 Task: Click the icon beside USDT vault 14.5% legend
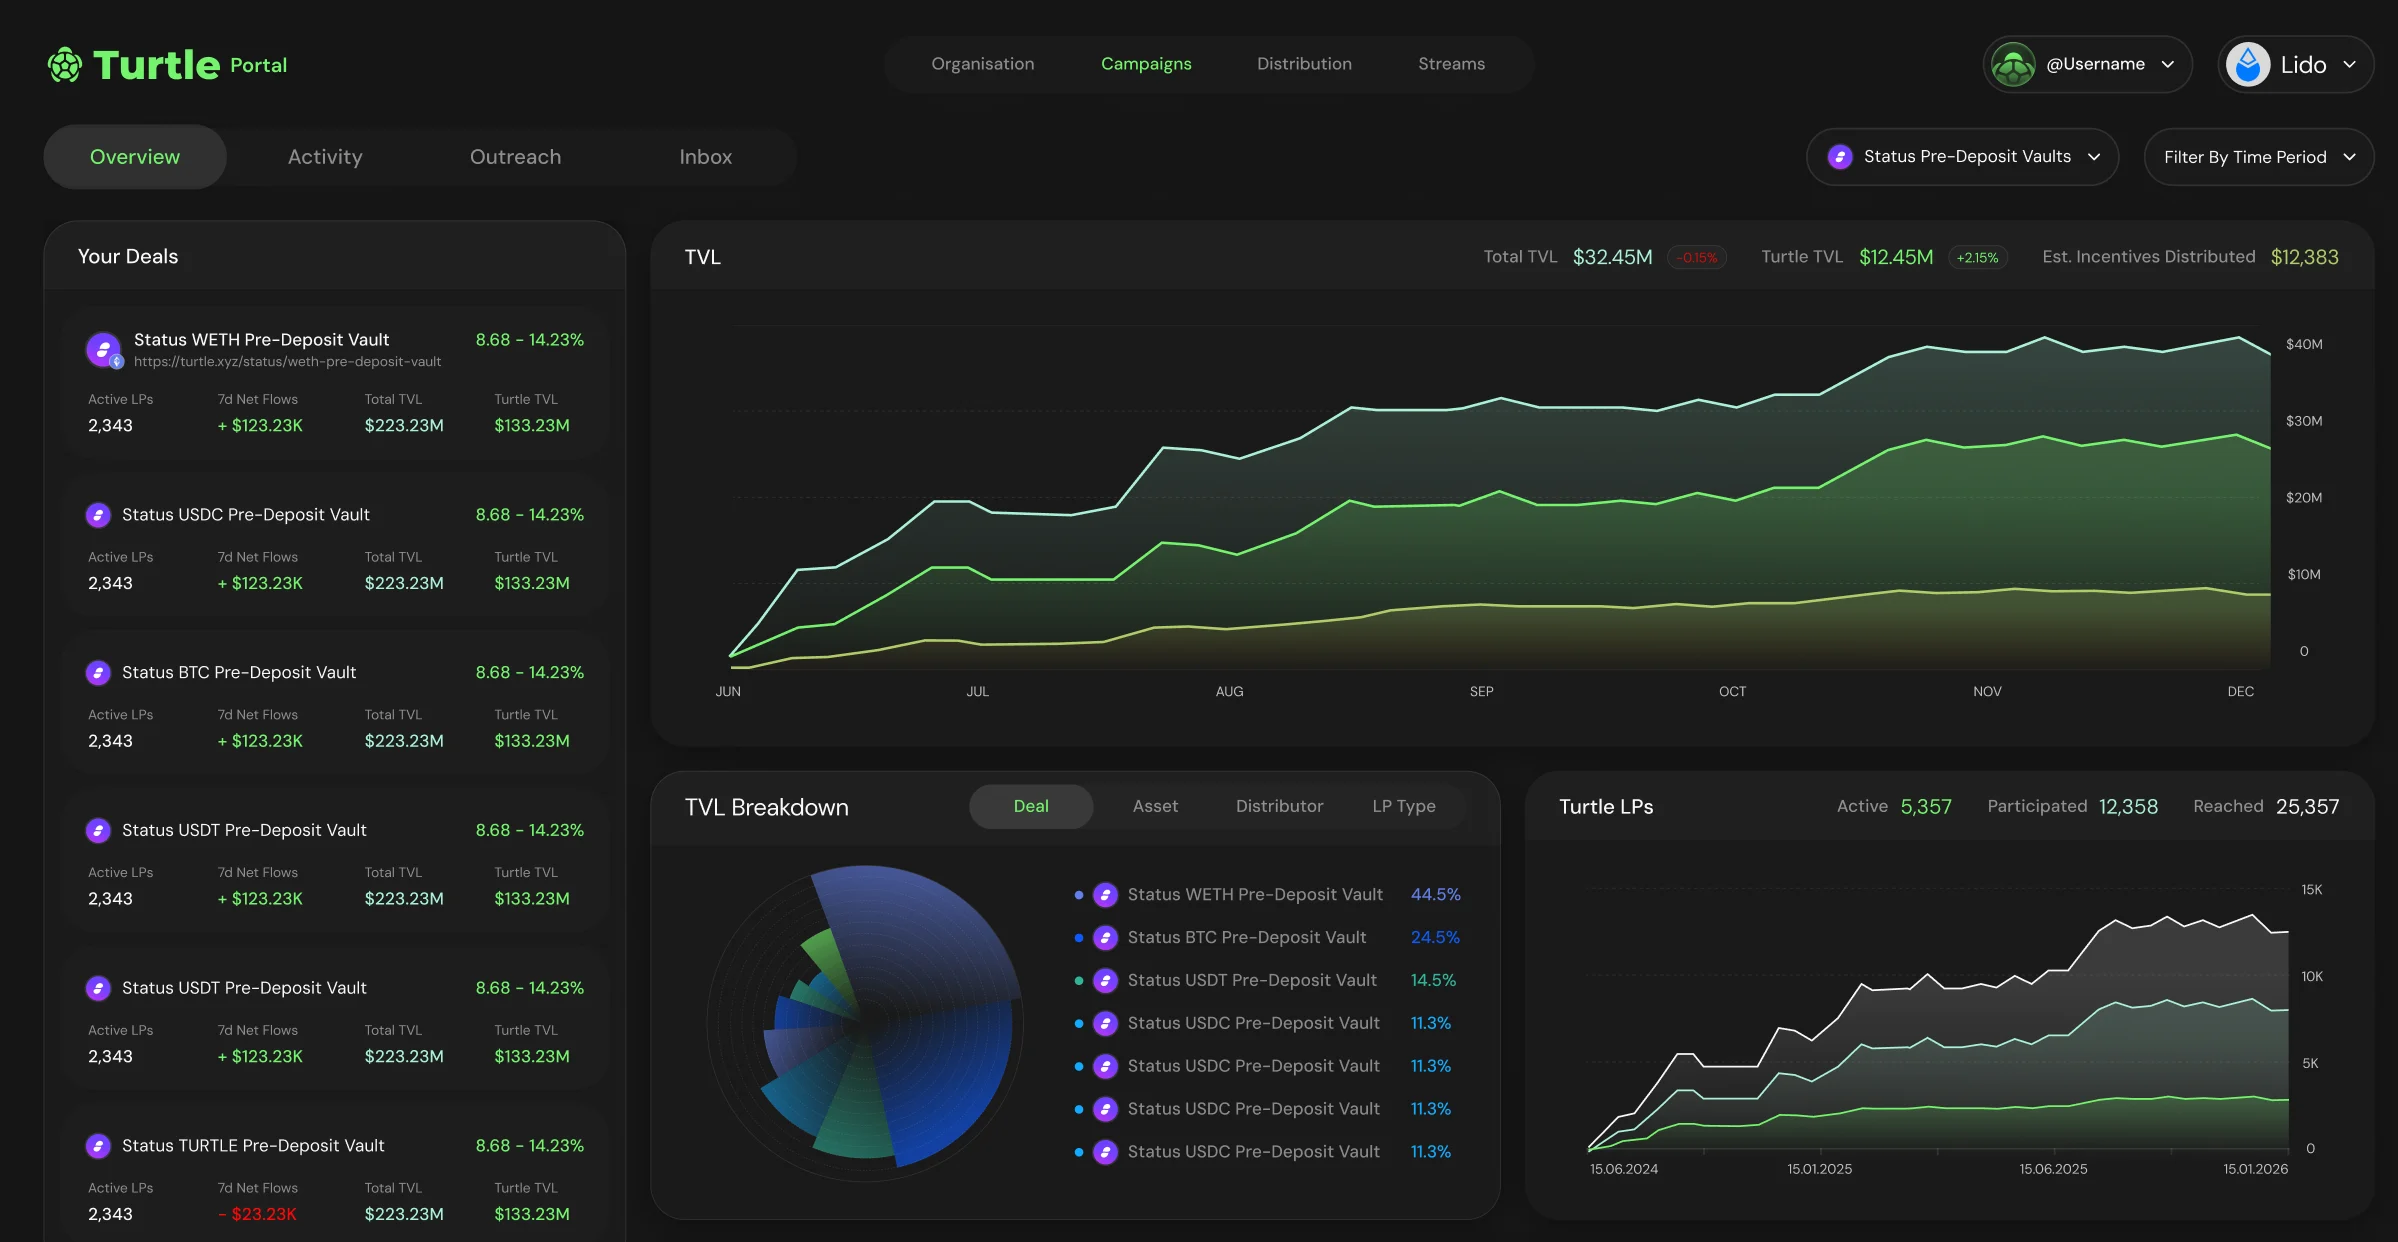coord(1105,981)
